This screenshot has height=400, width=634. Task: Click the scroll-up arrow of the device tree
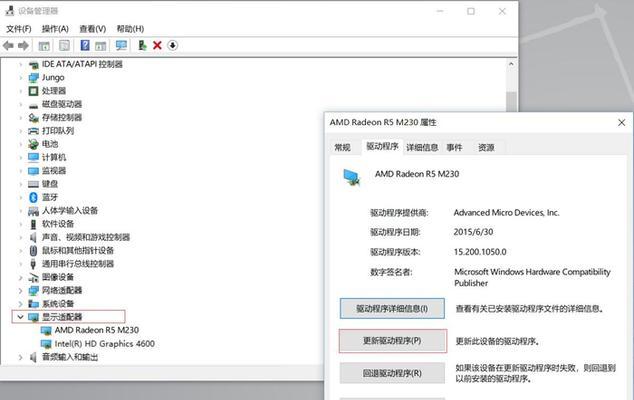click(511, 64)
